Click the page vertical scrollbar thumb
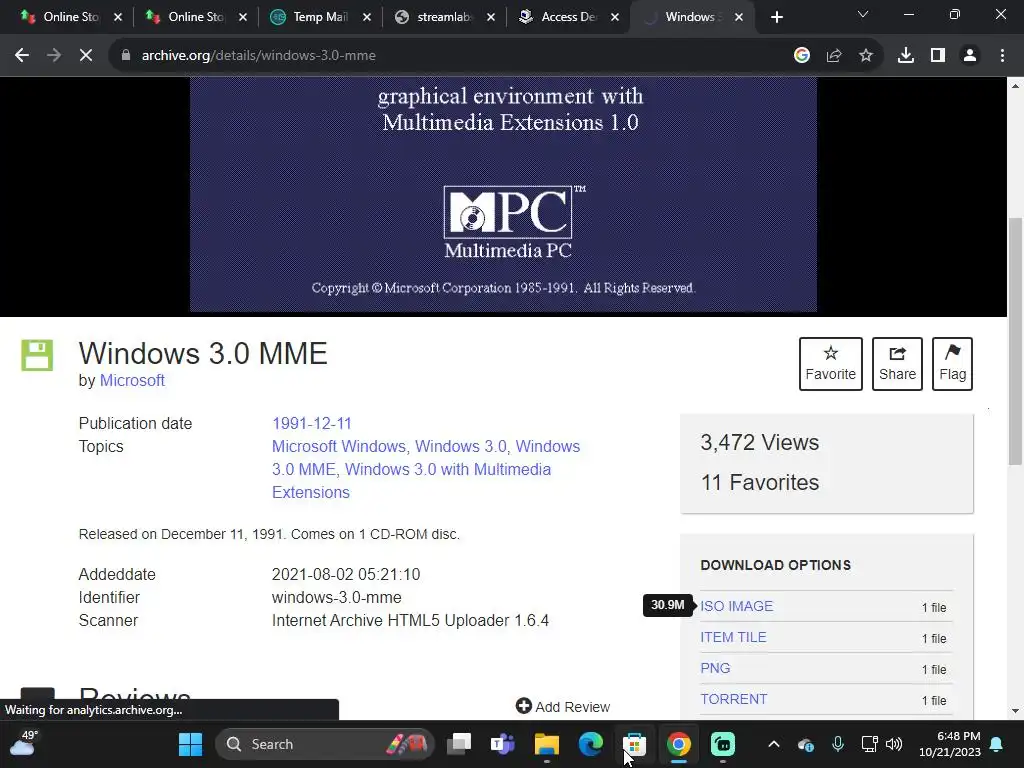 point(1016,340)
